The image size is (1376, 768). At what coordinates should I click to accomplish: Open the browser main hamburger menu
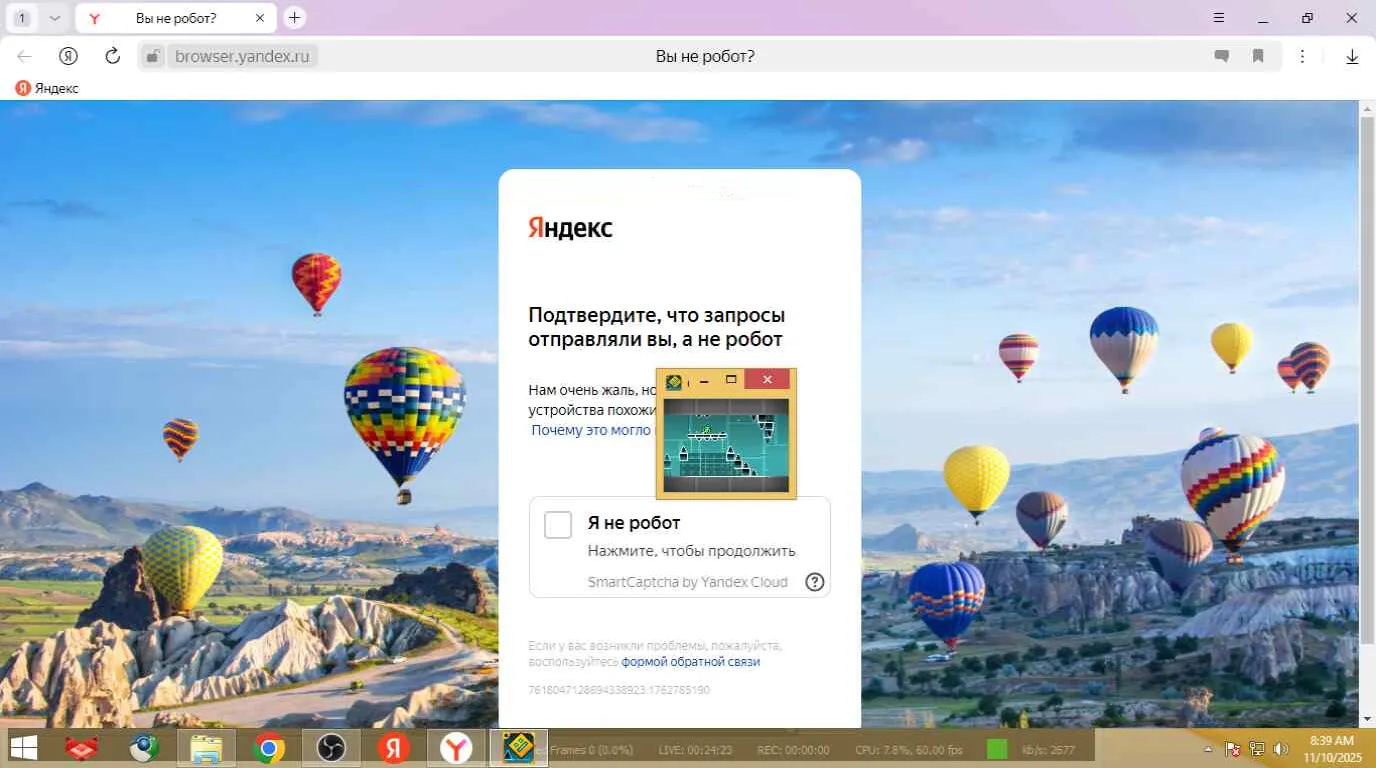pos(1218,18)
